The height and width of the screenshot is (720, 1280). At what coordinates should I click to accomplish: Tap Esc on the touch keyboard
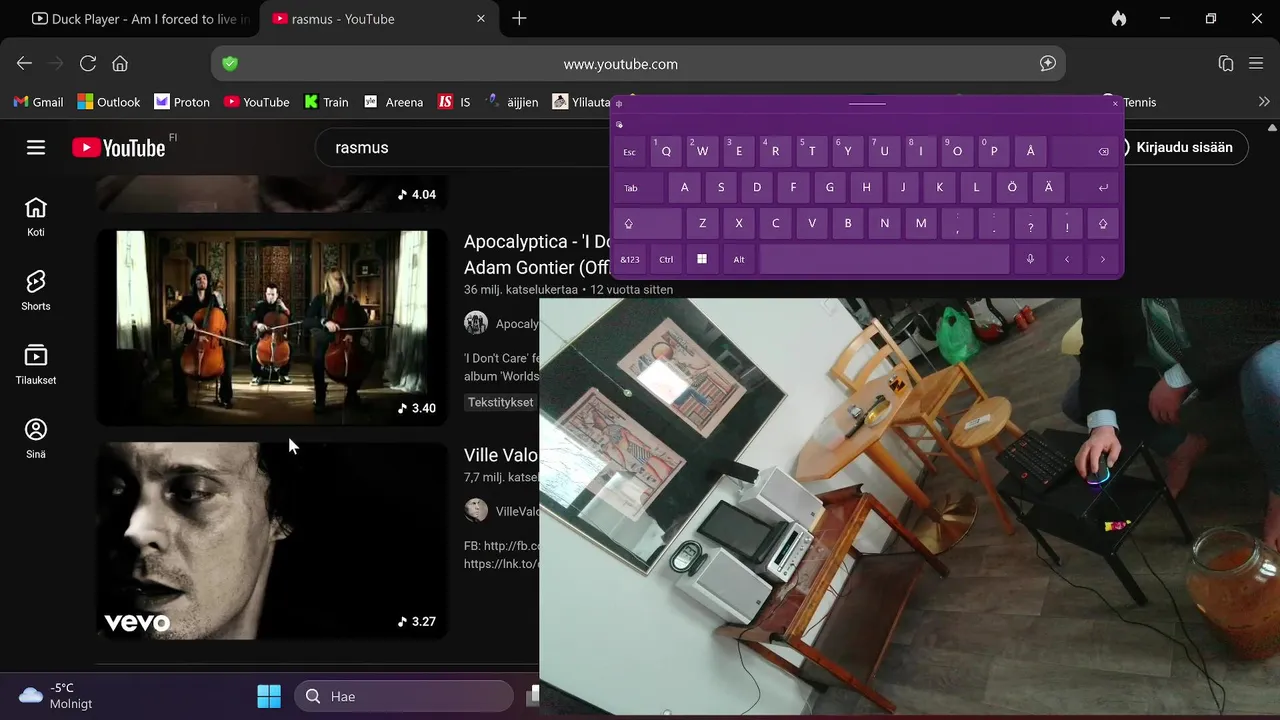pos(629,151)
